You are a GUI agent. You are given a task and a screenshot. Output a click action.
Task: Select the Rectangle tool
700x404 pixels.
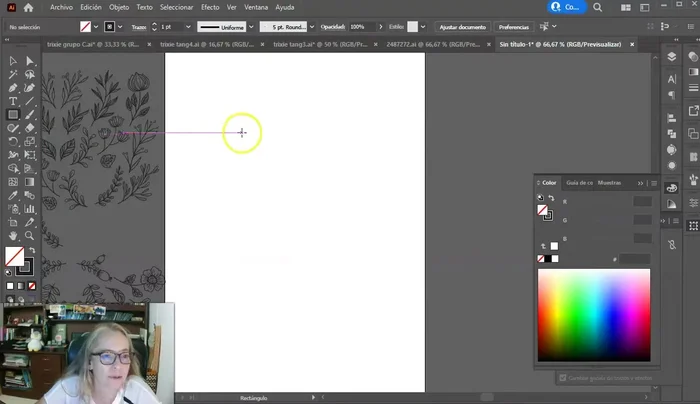[x=13, y=115]
